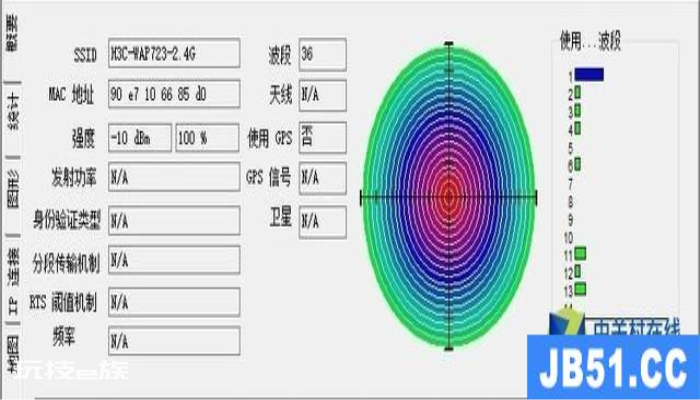The image size is (700, 400).
Task: Click the MAC 地址 field
Action: point(174,94)
